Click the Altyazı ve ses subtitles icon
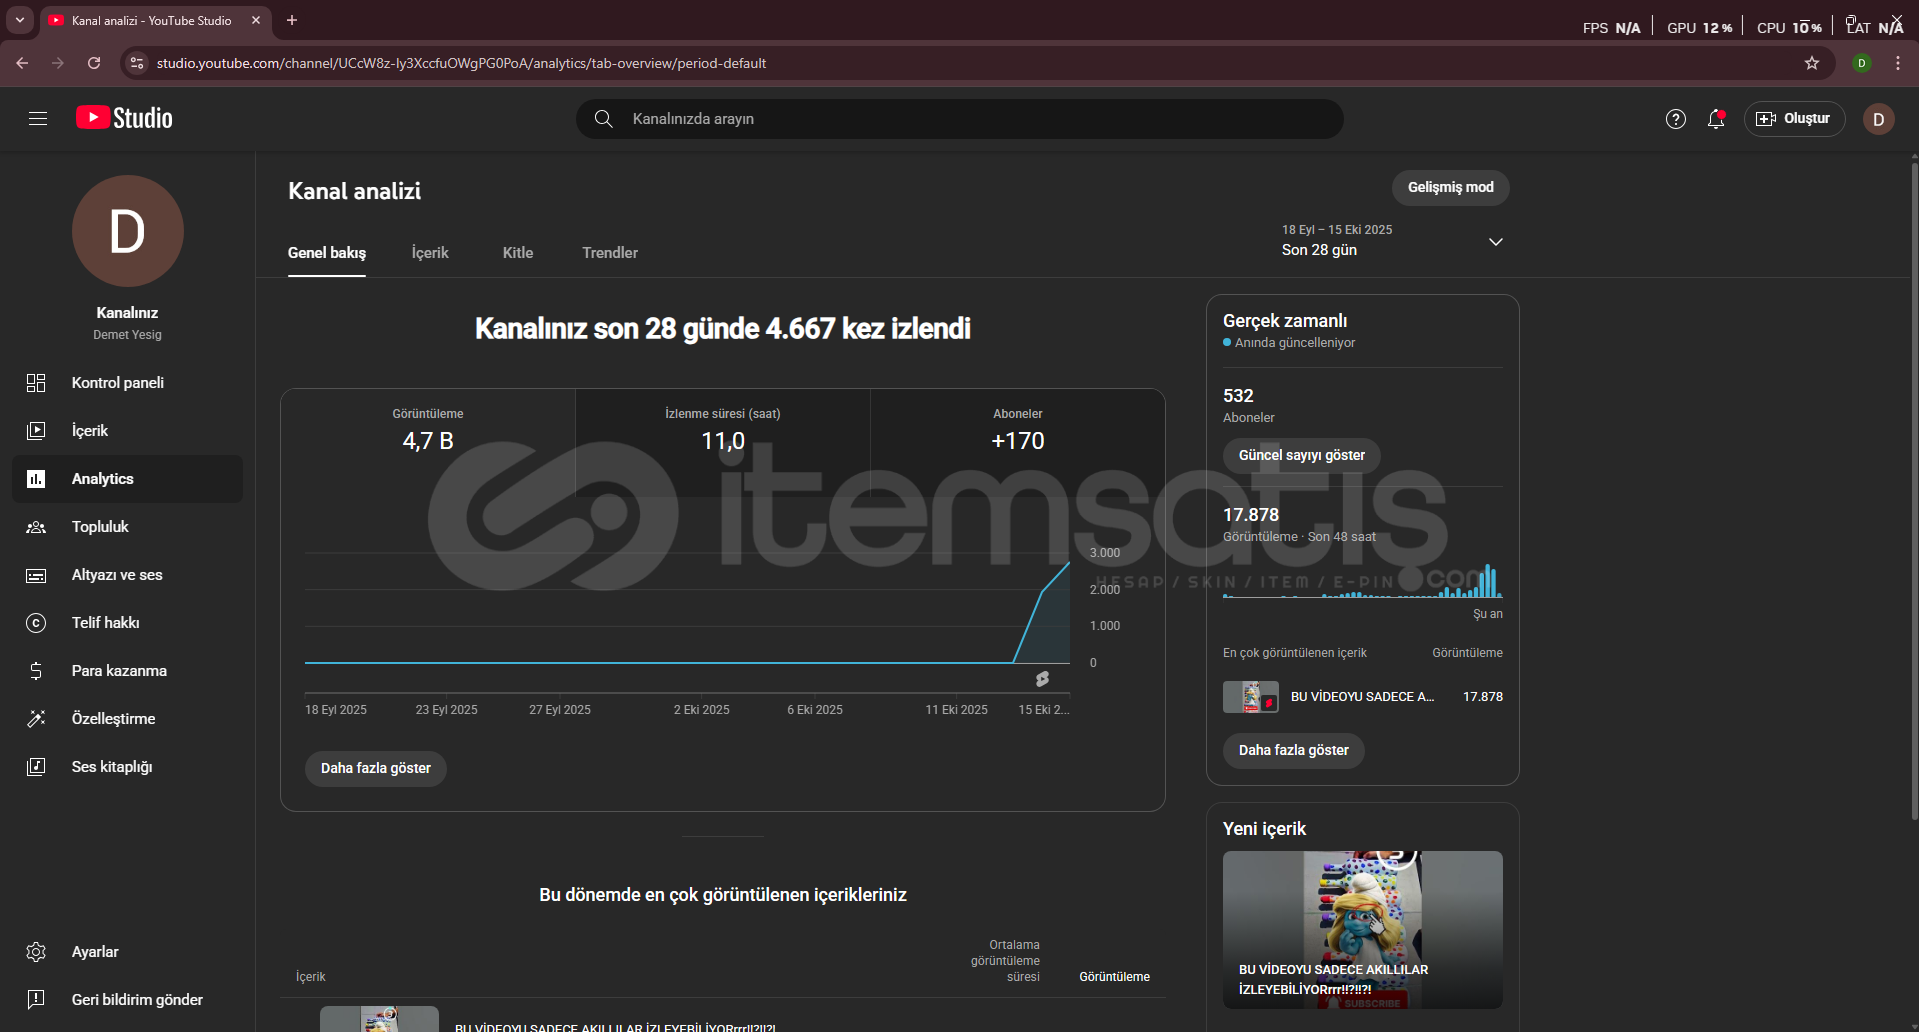 click(36, 575)
